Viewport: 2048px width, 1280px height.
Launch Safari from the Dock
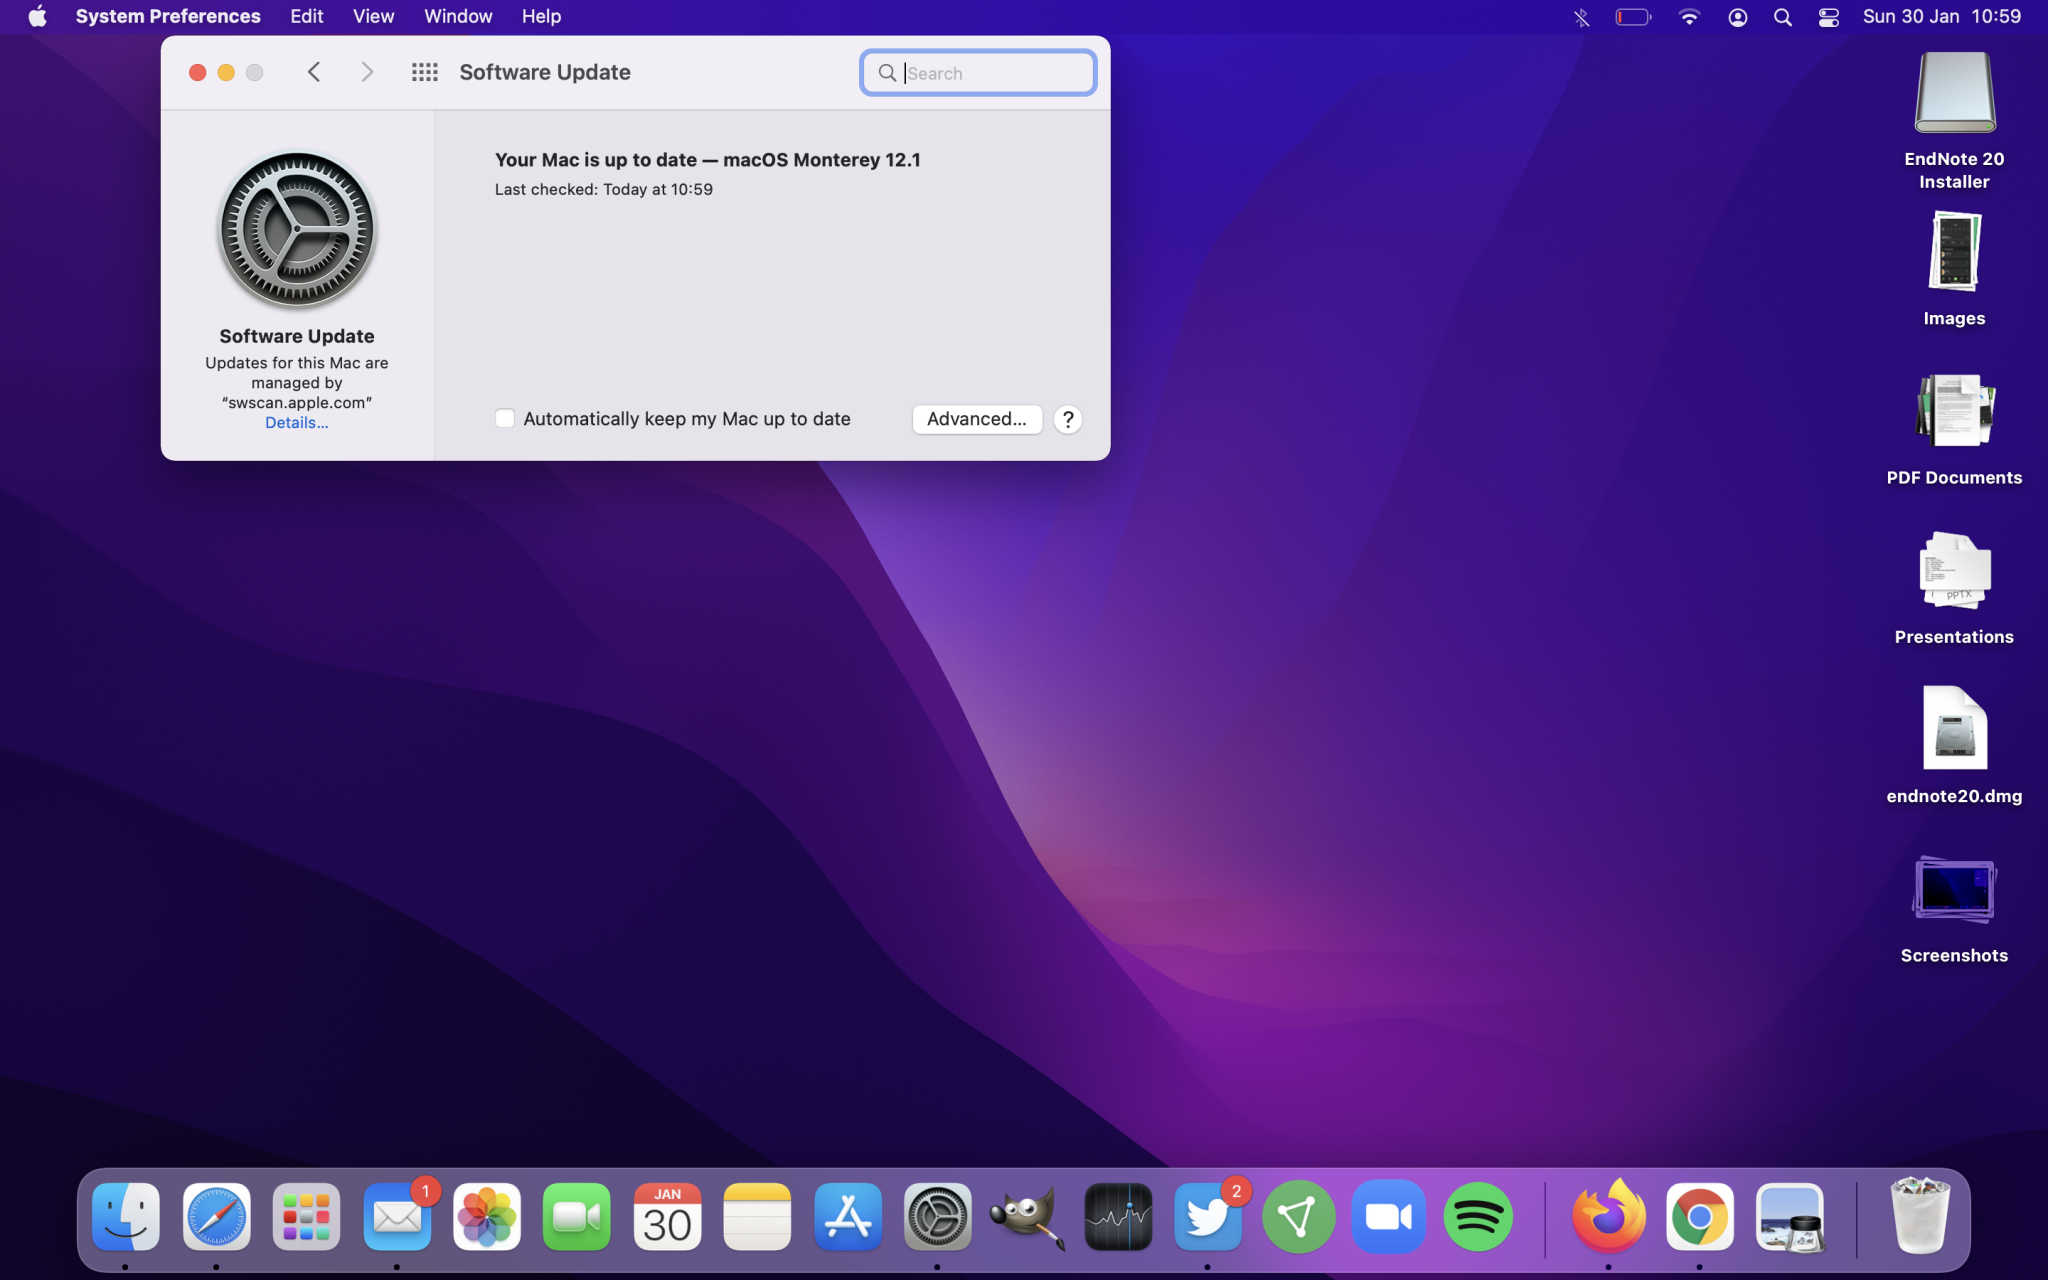coord(216,1216)
